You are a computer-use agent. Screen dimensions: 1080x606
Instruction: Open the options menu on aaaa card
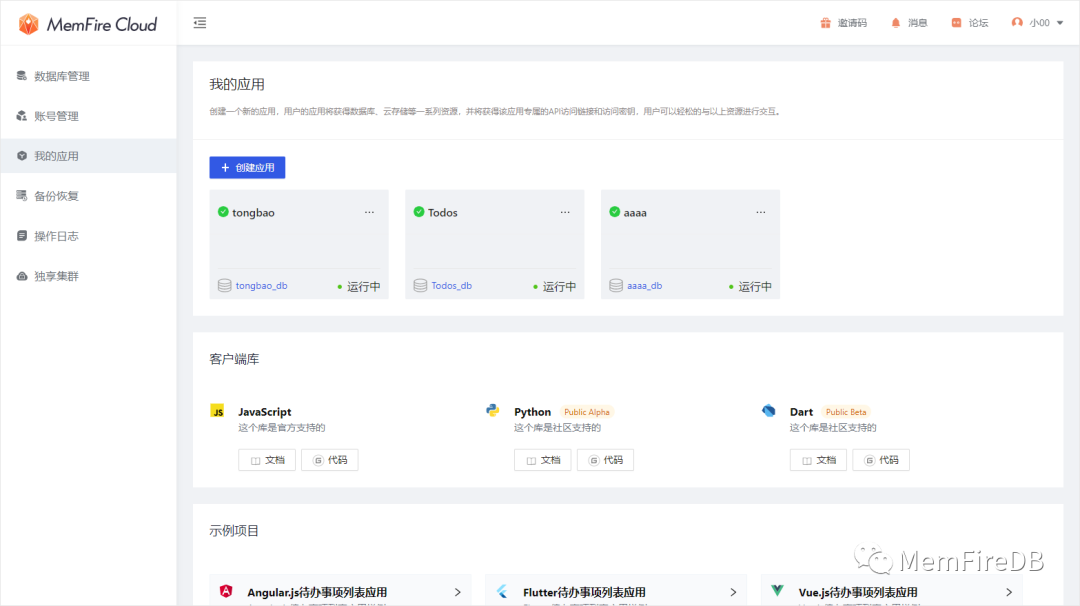(760, 212)
